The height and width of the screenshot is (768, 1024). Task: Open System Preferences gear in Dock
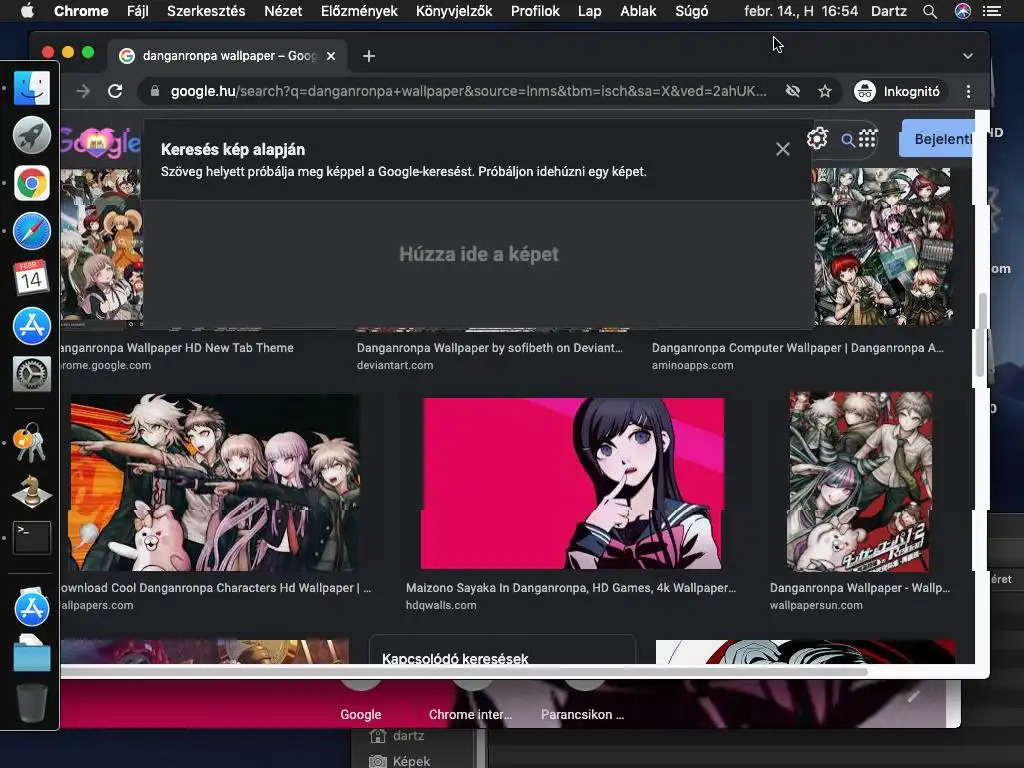31,374
